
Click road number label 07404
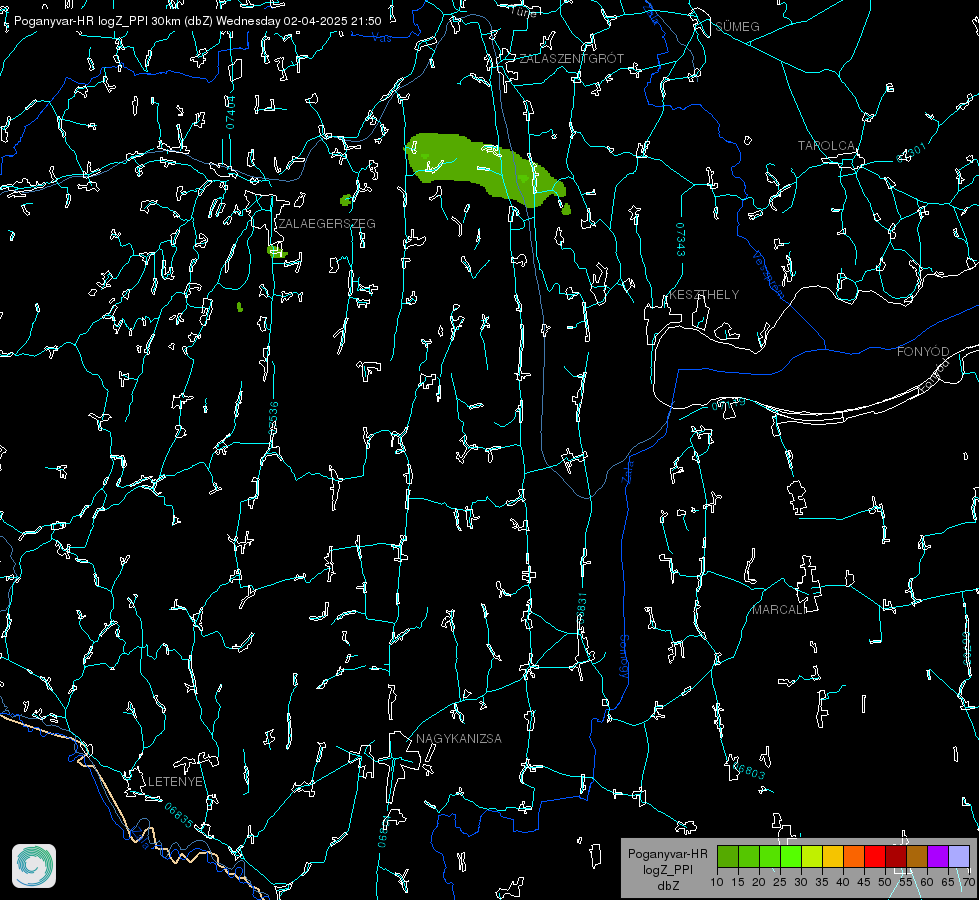[x=231, y=112]
